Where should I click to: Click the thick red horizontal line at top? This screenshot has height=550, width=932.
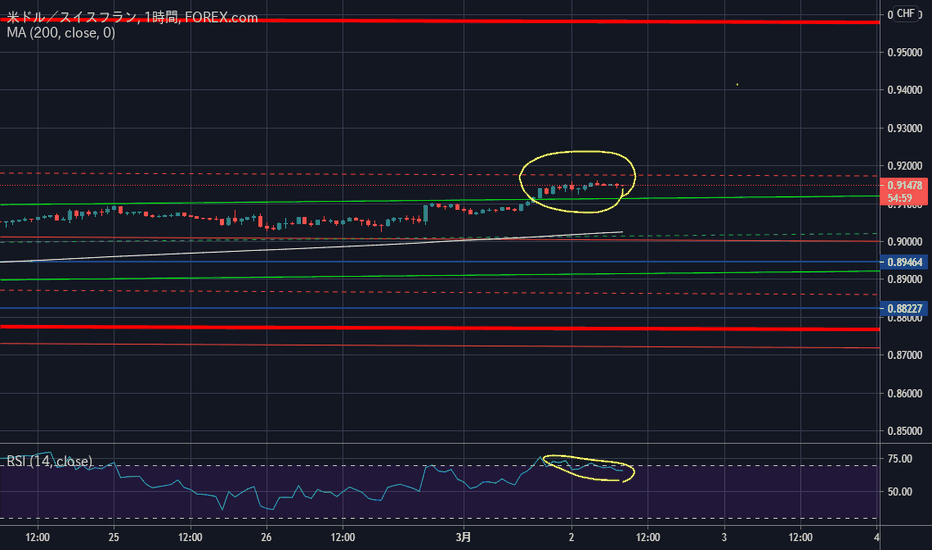440,21
